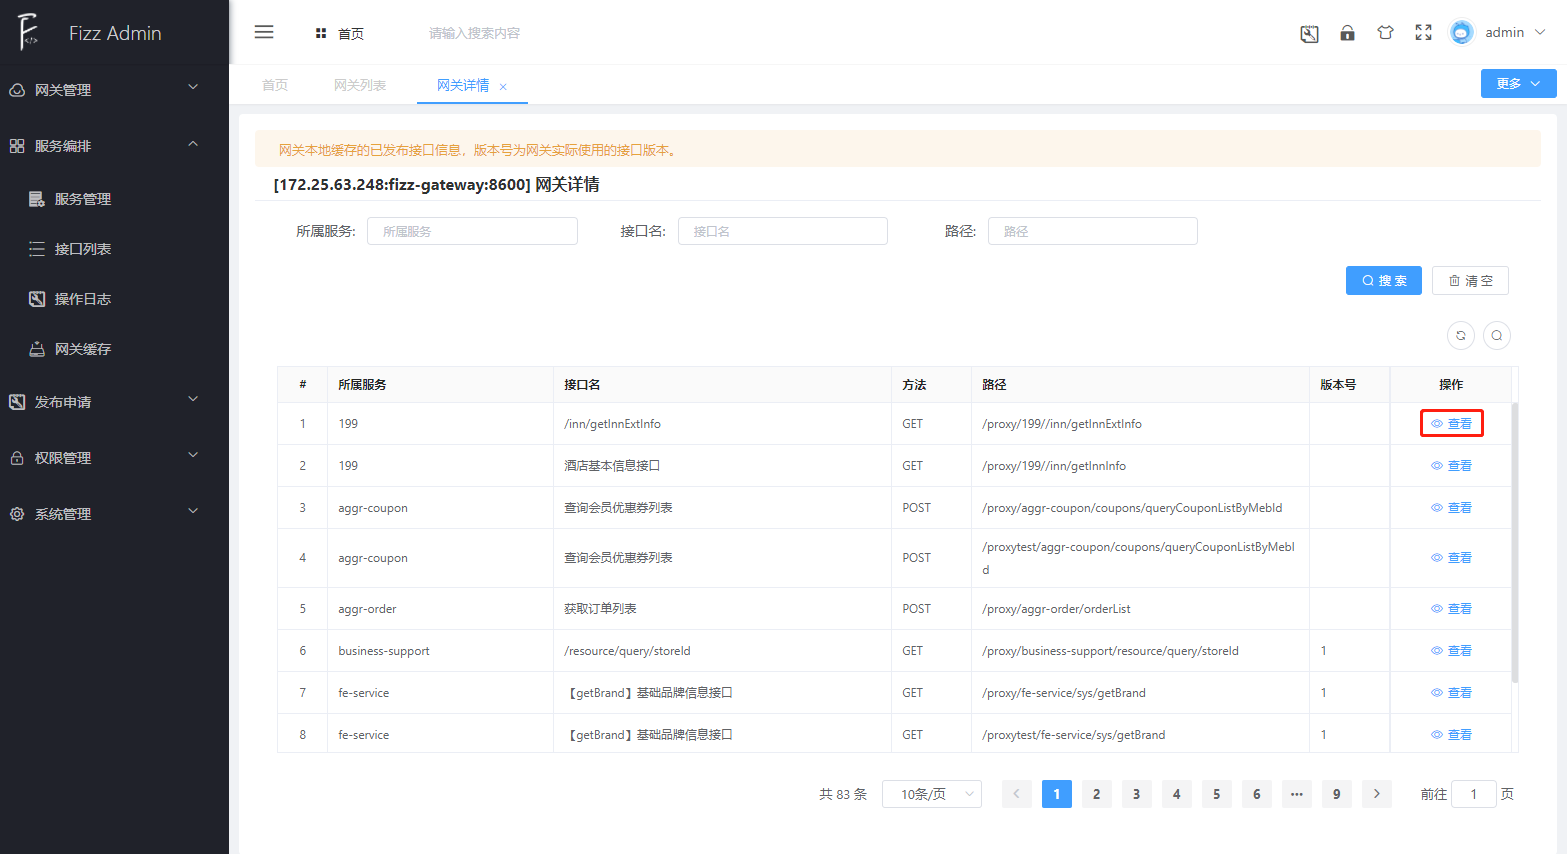Expand the 网关管理 sidebar menu
This screenshot has width=1567, height=854.
(x=114, y=89)
